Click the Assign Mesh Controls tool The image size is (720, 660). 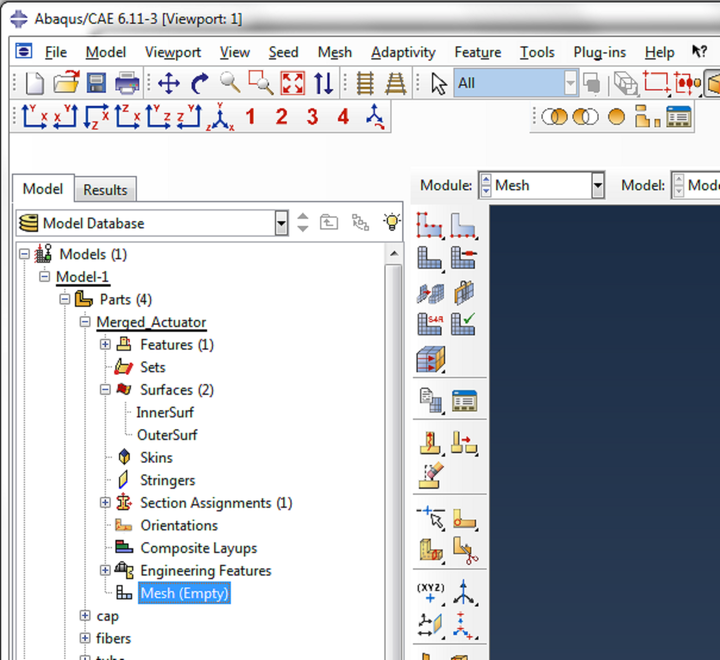point(464,258)
